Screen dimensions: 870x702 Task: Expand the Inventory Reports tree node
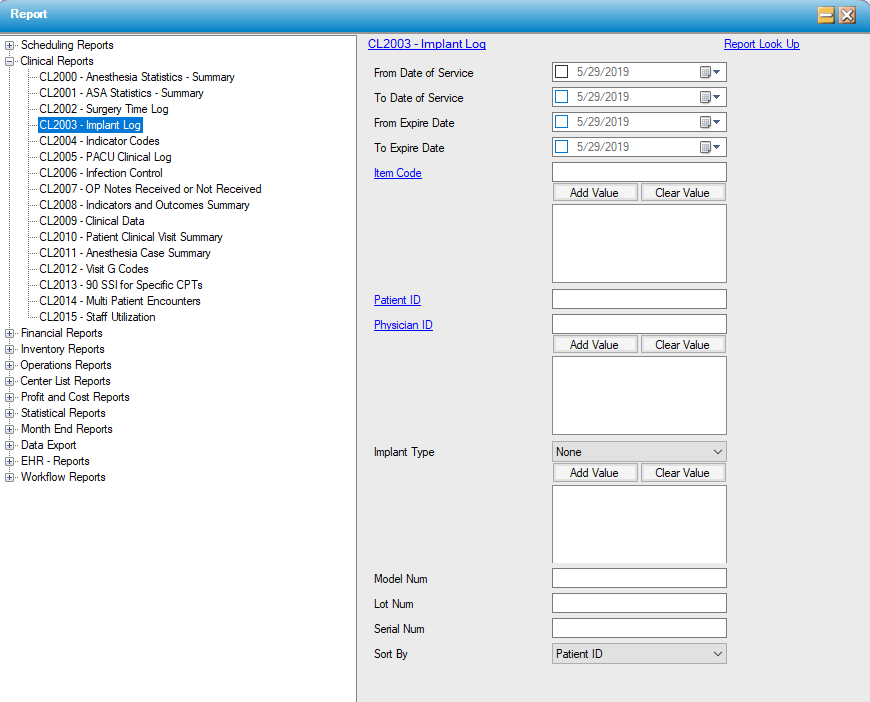(10, 349)
